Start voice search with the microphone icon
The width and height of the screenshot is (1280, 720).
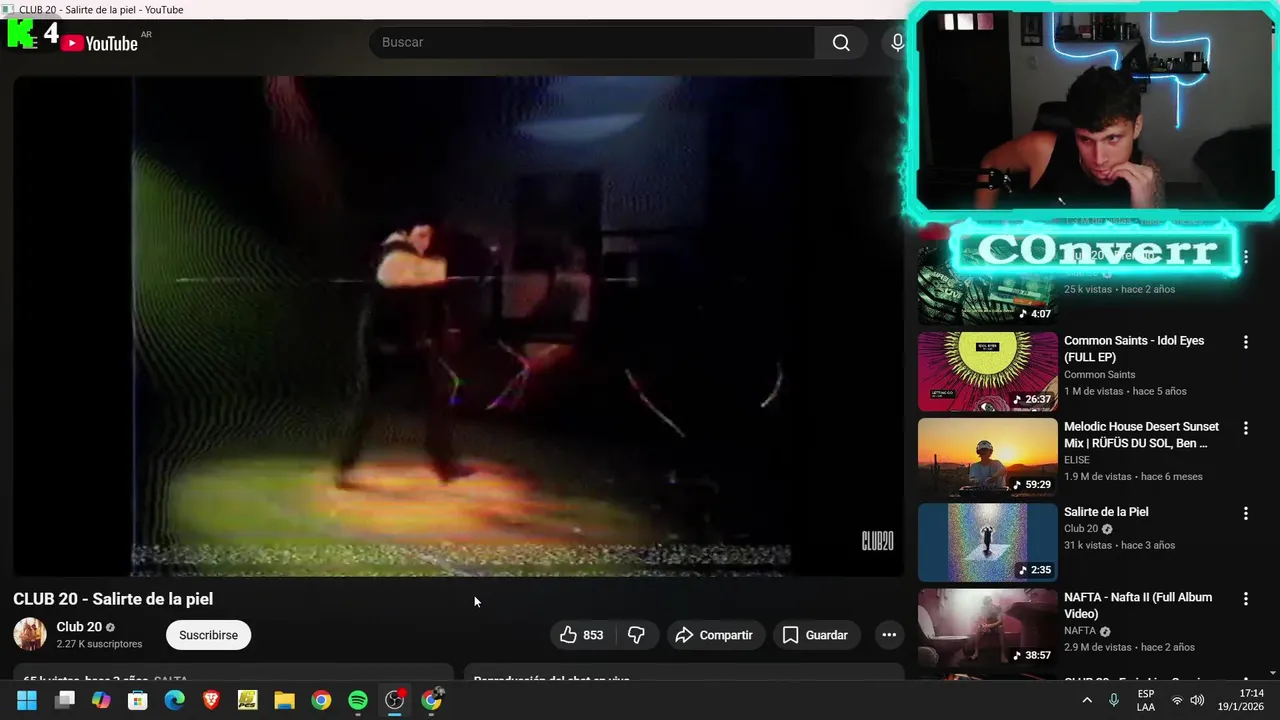897,42
